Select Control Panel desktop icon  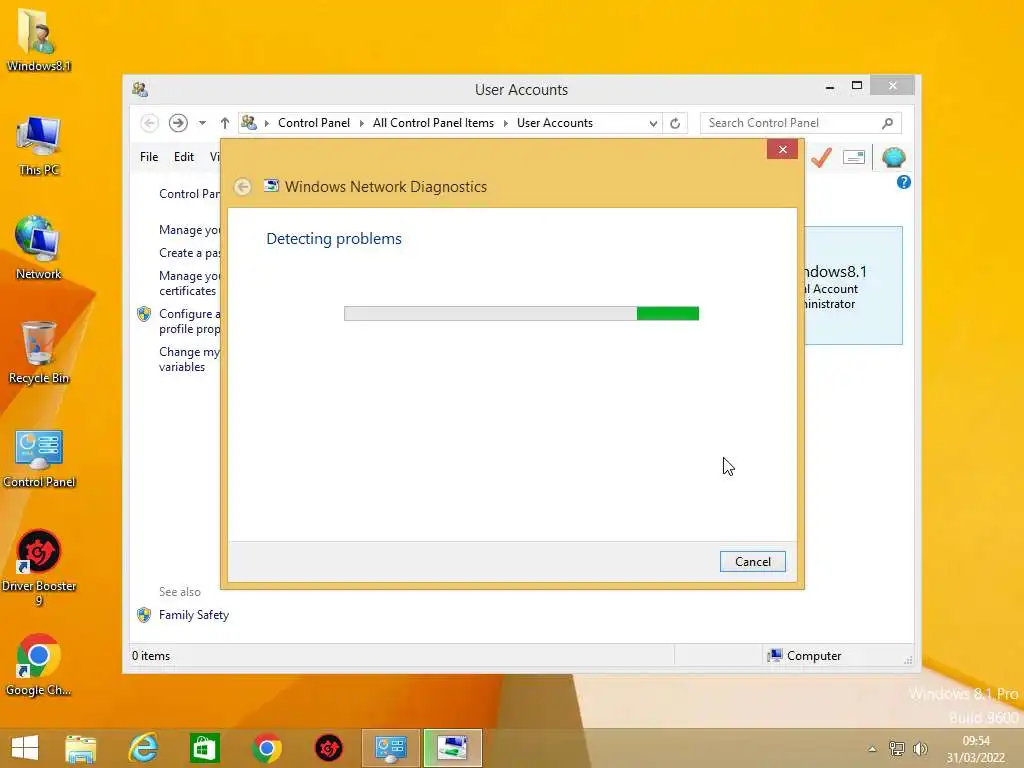tap(39, 458)
